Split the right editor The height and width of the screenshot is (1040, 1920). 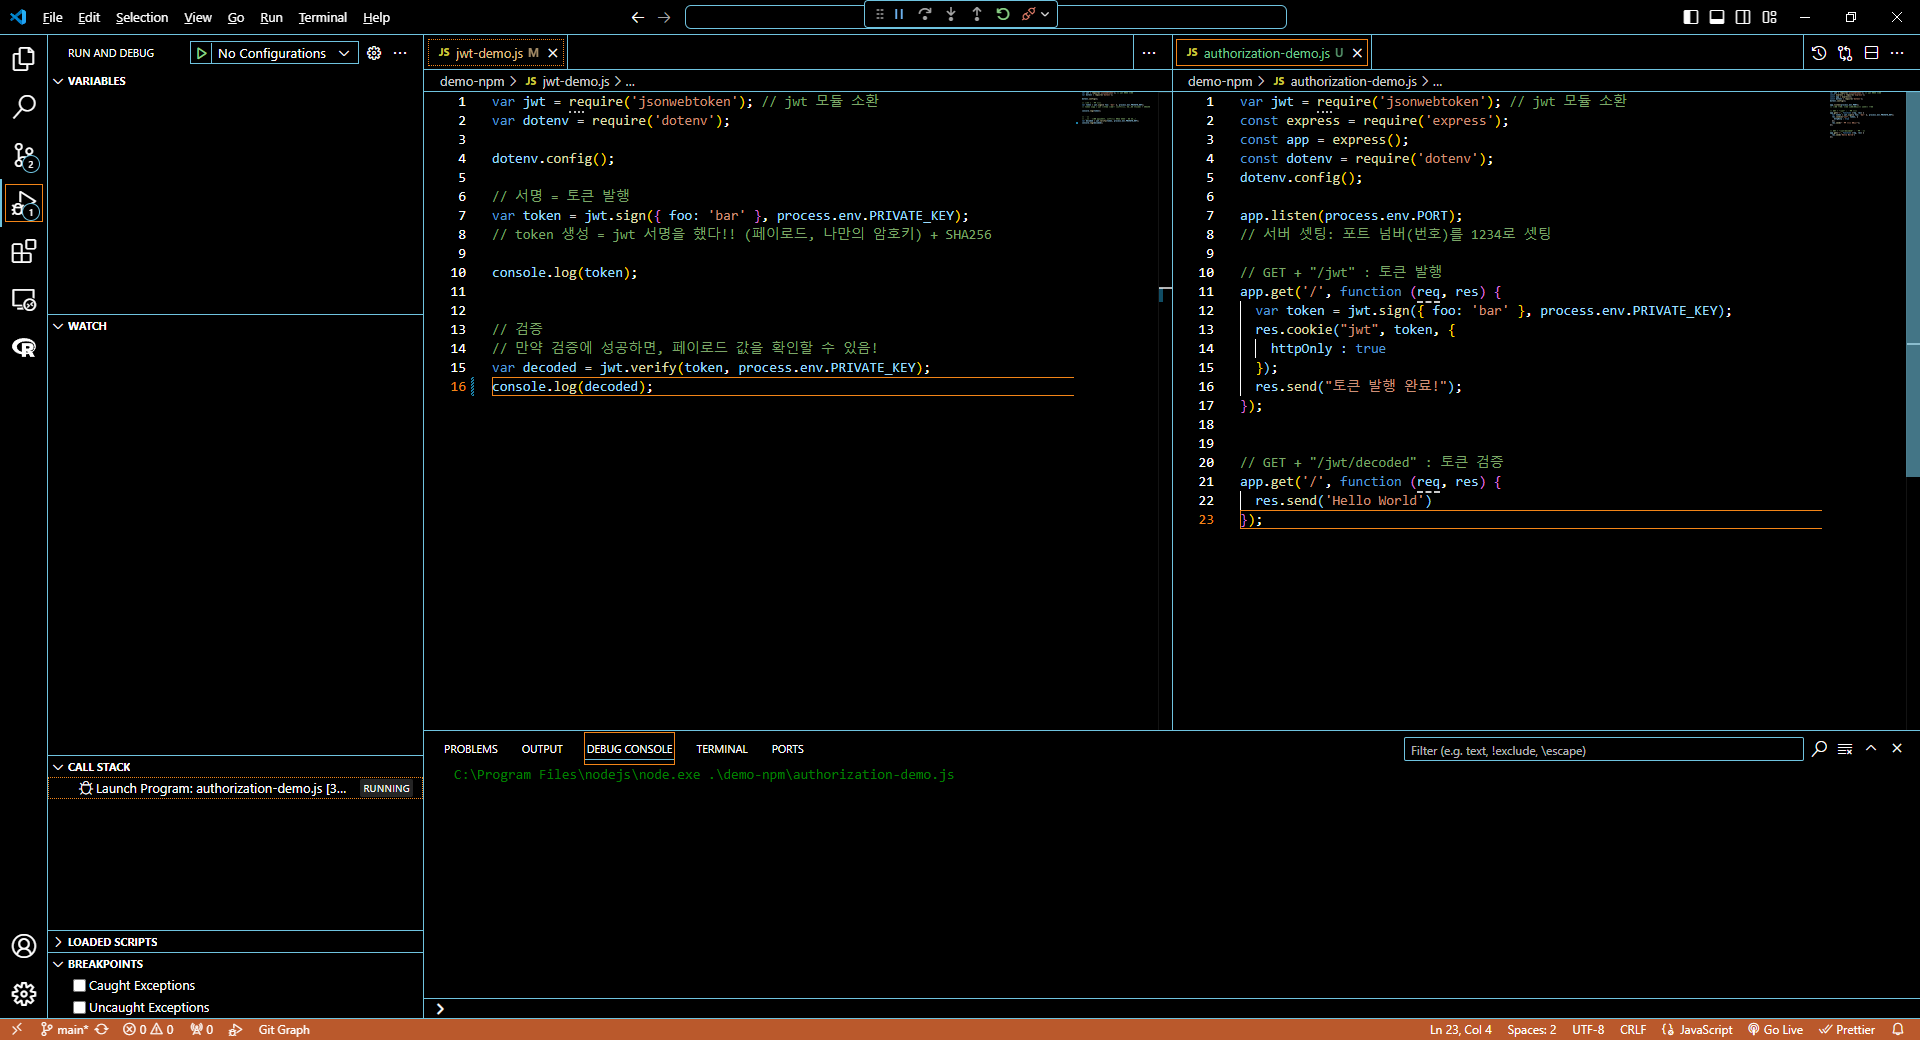(x=1871, y=53)
